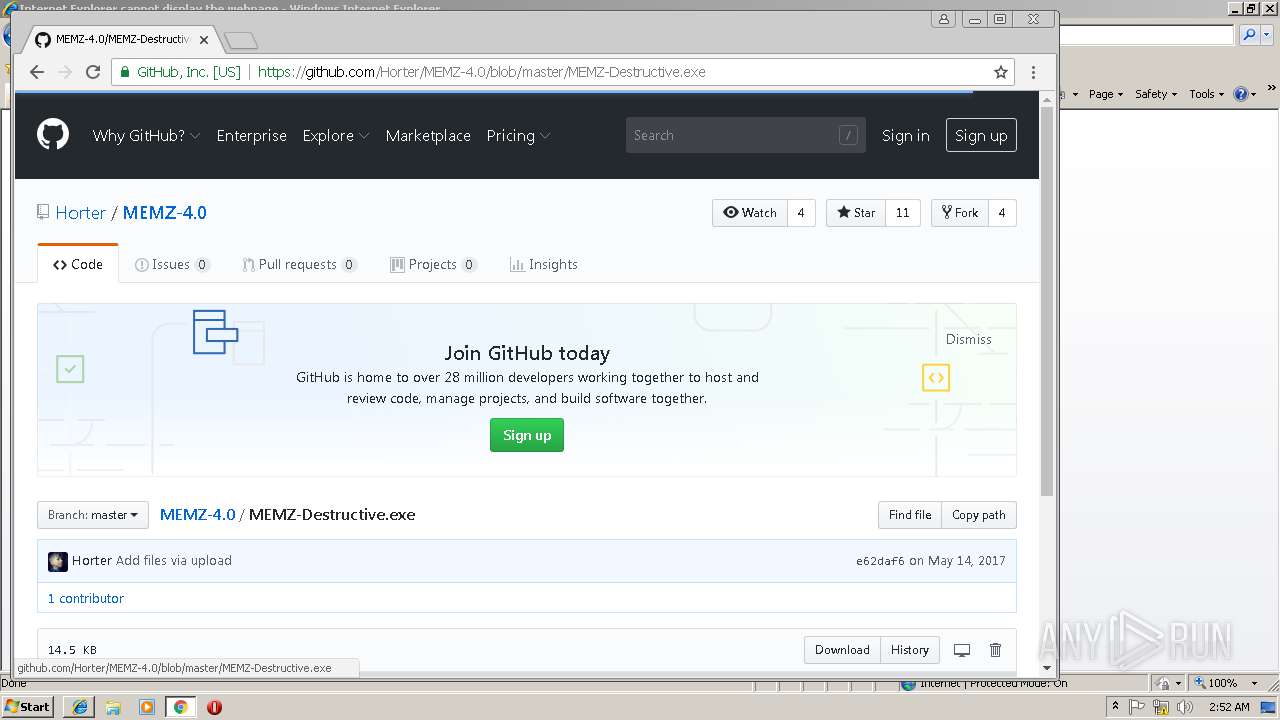Screen dimensions: 1280x720
Task: Click the volume speaker tray icon
Action: [1184, 707]
